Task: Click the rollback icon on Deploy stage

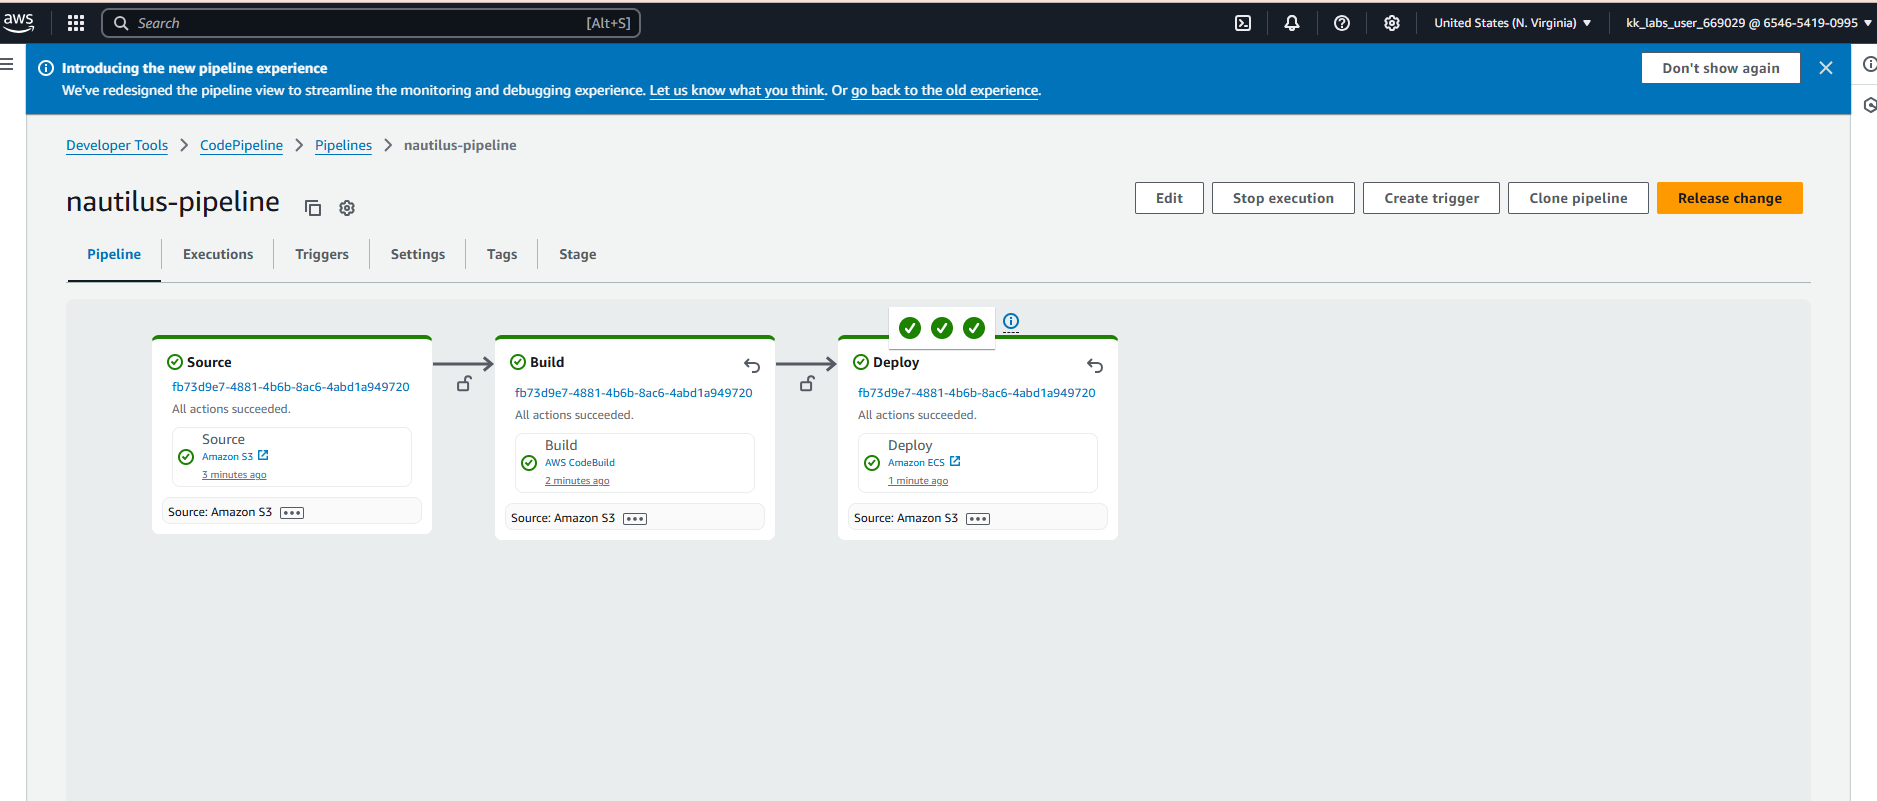Action: 1095,366
